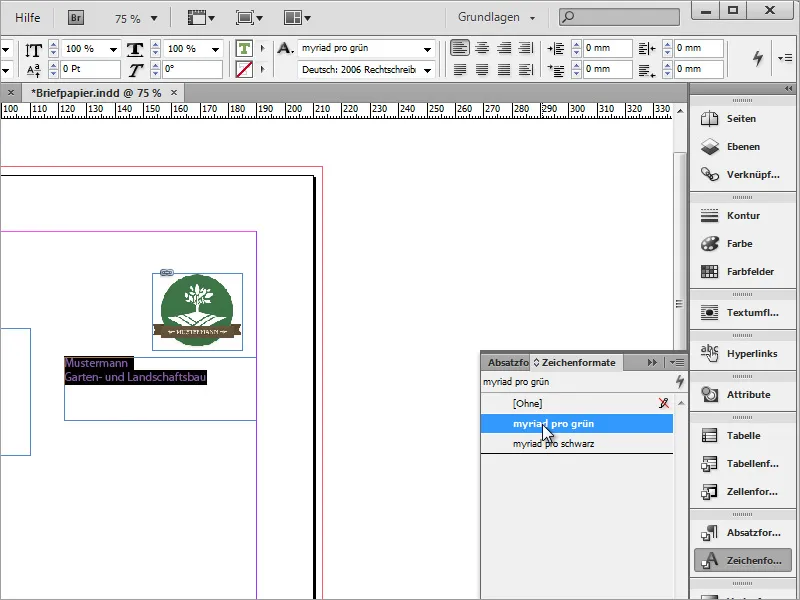
Task: Click the green text fill color swatch
Action: pos(244,48)
